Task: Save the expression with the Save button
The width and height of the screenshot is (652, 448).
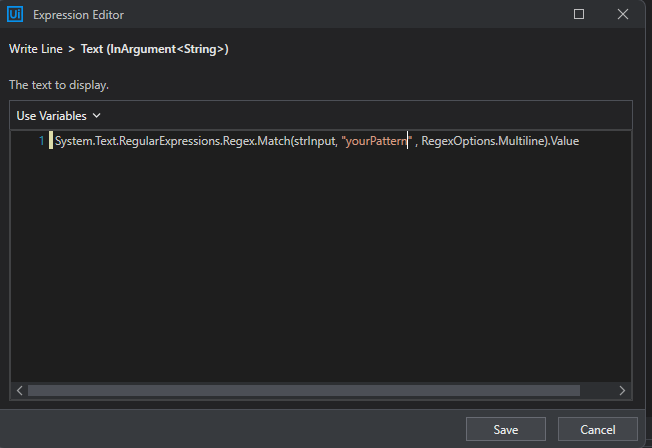Action: click(x=506, y=429)
